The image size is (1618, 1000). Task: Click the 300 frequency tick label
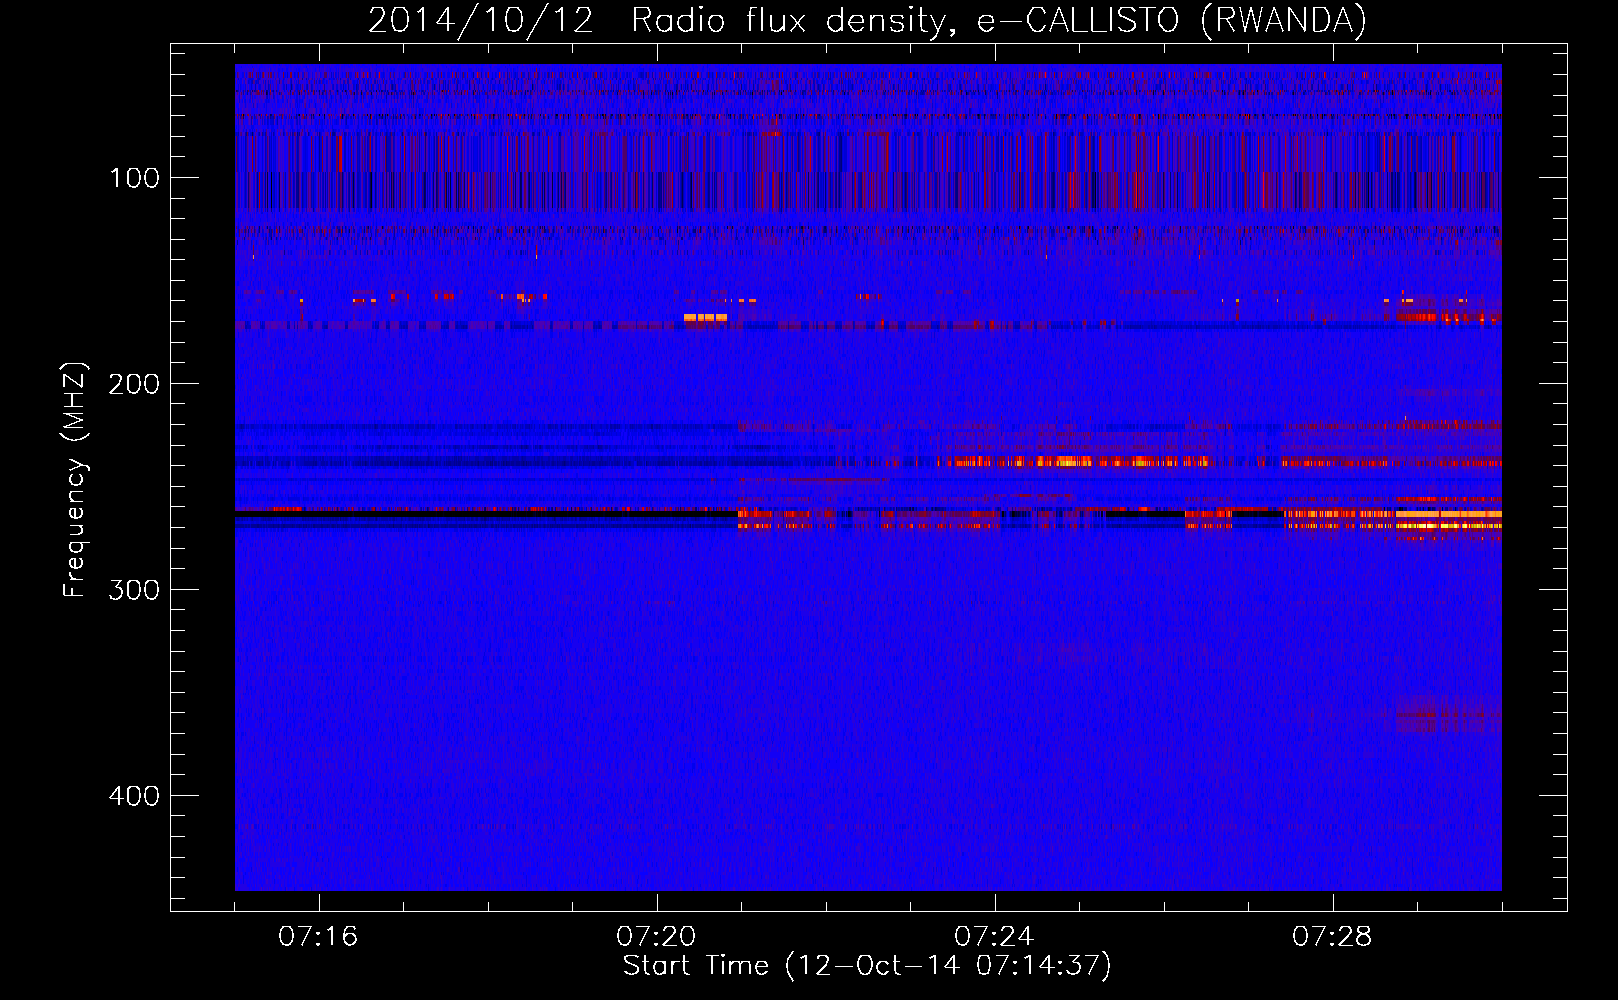pyautogui.click(x=134, y=590)
